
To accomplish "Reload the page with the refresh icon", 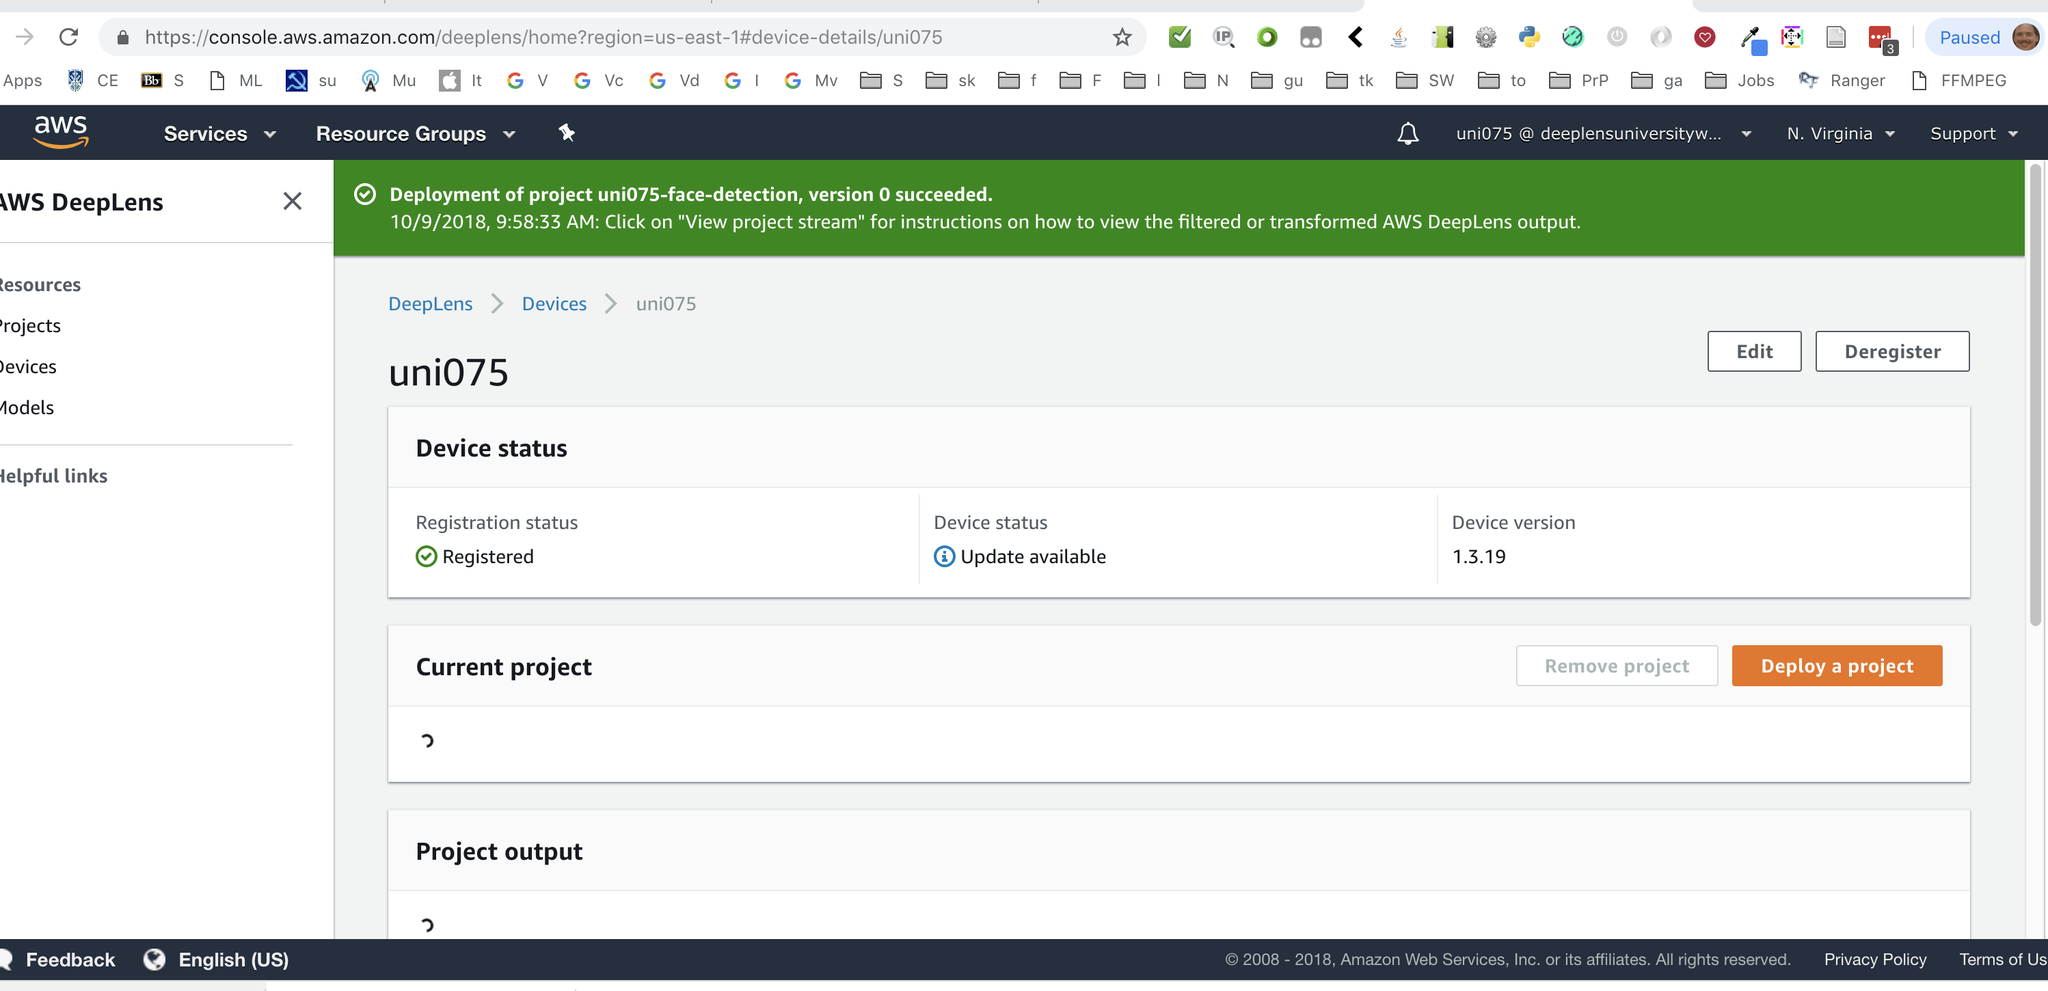I will coord(69,37).
